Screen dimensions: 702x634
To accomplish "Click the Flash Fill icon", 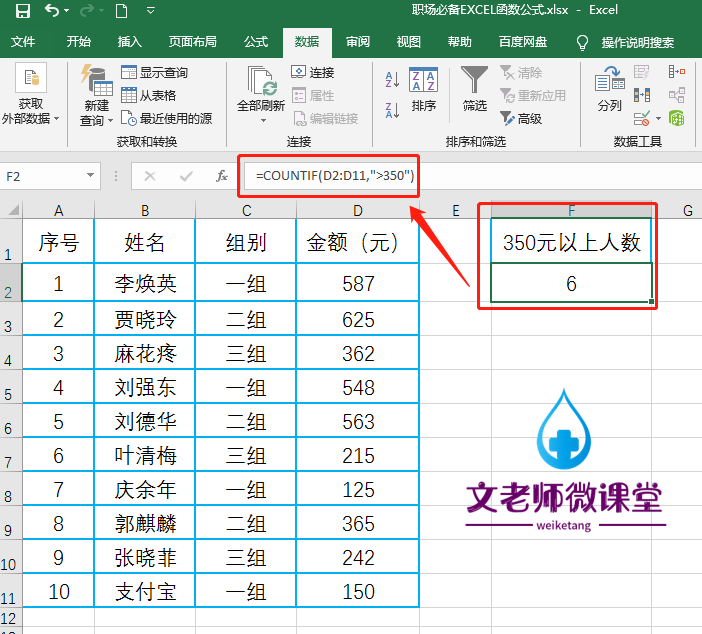I will [642, 72].
